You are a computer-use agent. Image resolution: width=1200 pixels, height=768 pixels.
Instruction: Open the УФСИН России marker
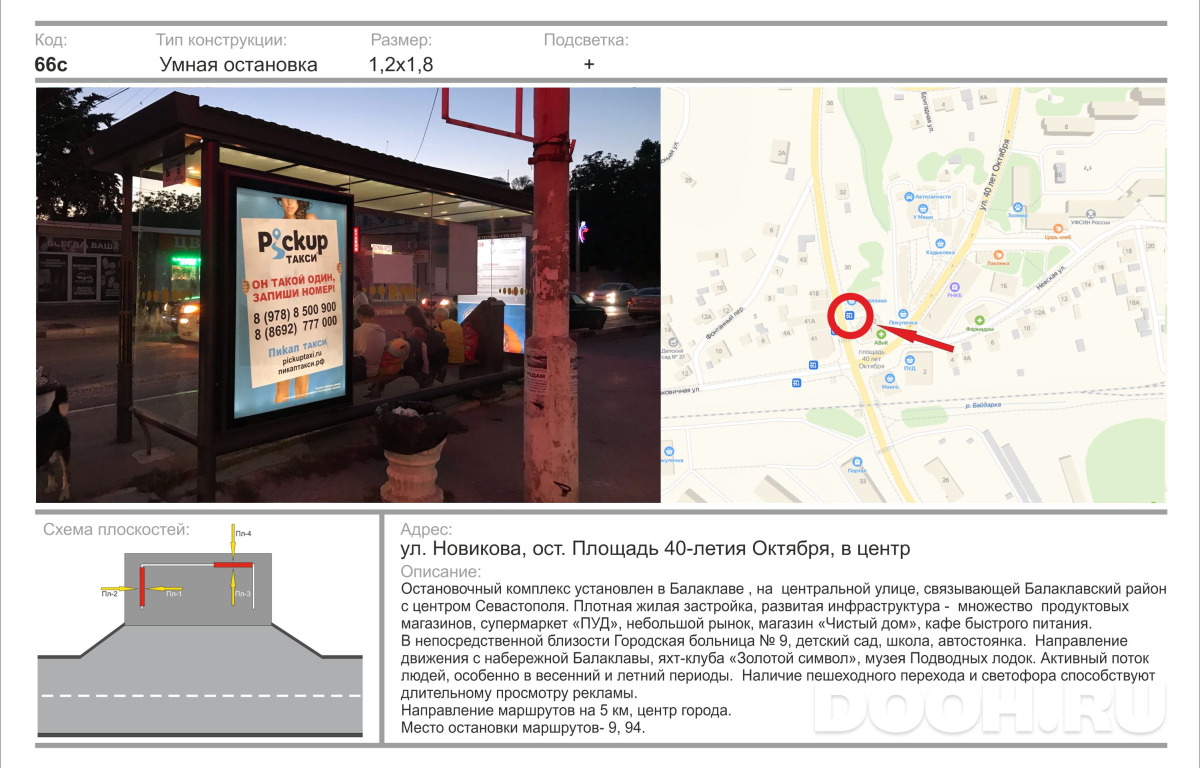point(1090,214)
